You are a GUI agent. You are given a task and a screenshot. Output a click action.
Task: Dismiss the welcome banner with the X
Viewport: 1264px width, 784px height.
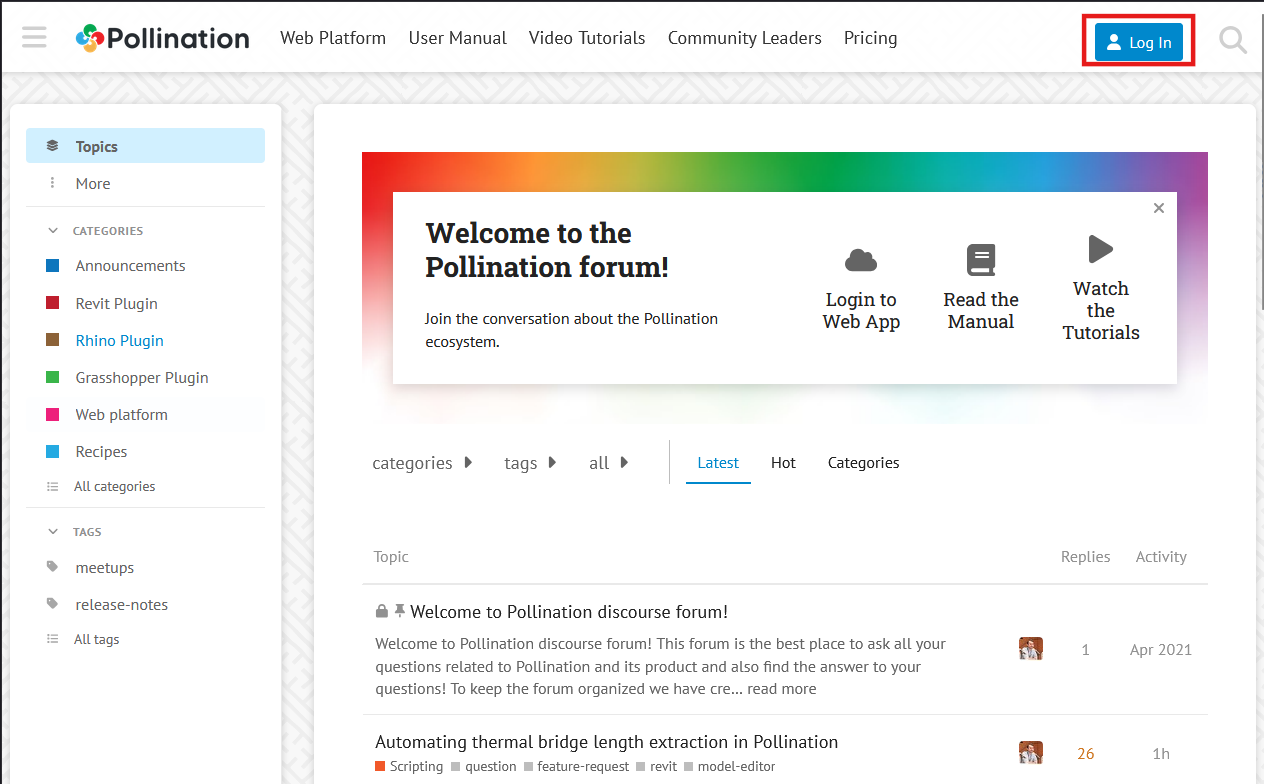pos(1158,208)
